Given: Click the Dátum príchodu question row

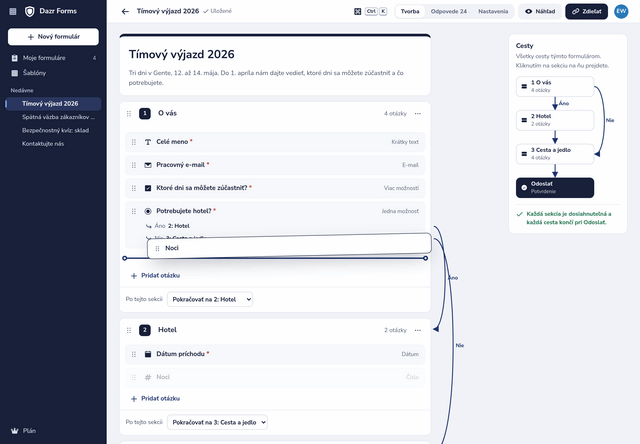Looking at the screenshot, I should click(275, 354).
